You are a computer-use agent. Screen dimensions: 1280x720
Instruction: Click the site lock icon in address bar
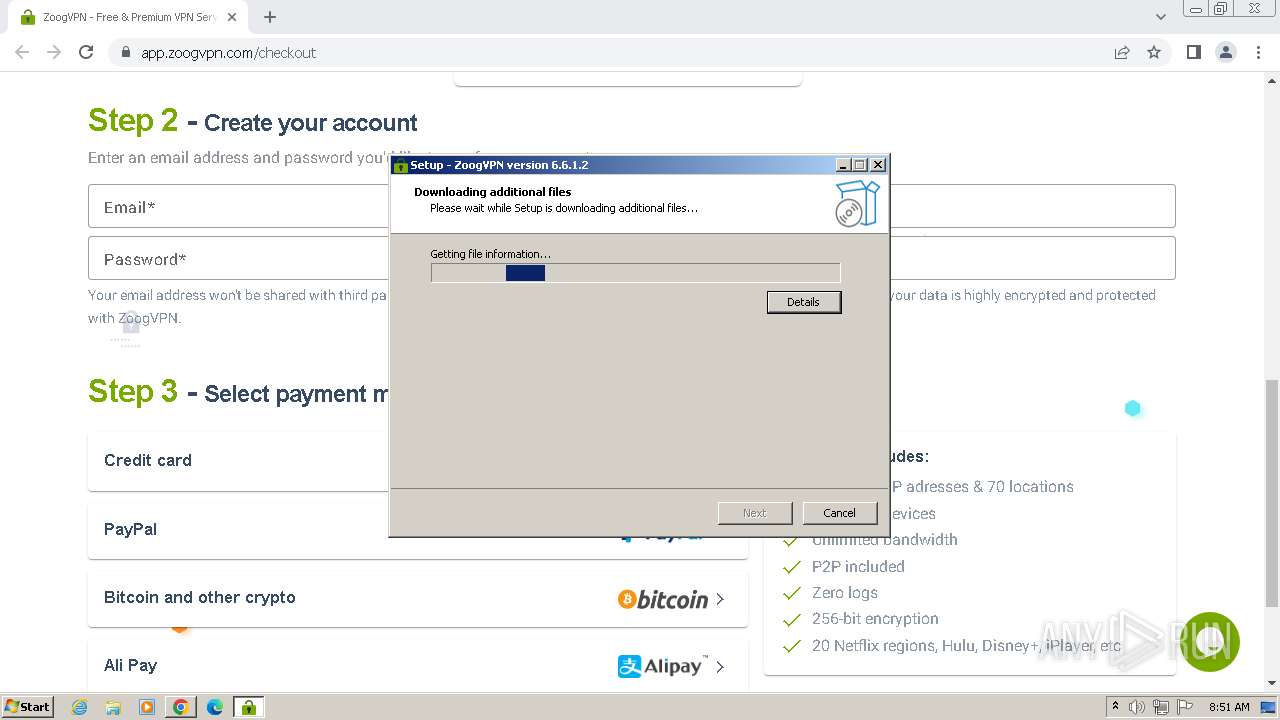125,53
